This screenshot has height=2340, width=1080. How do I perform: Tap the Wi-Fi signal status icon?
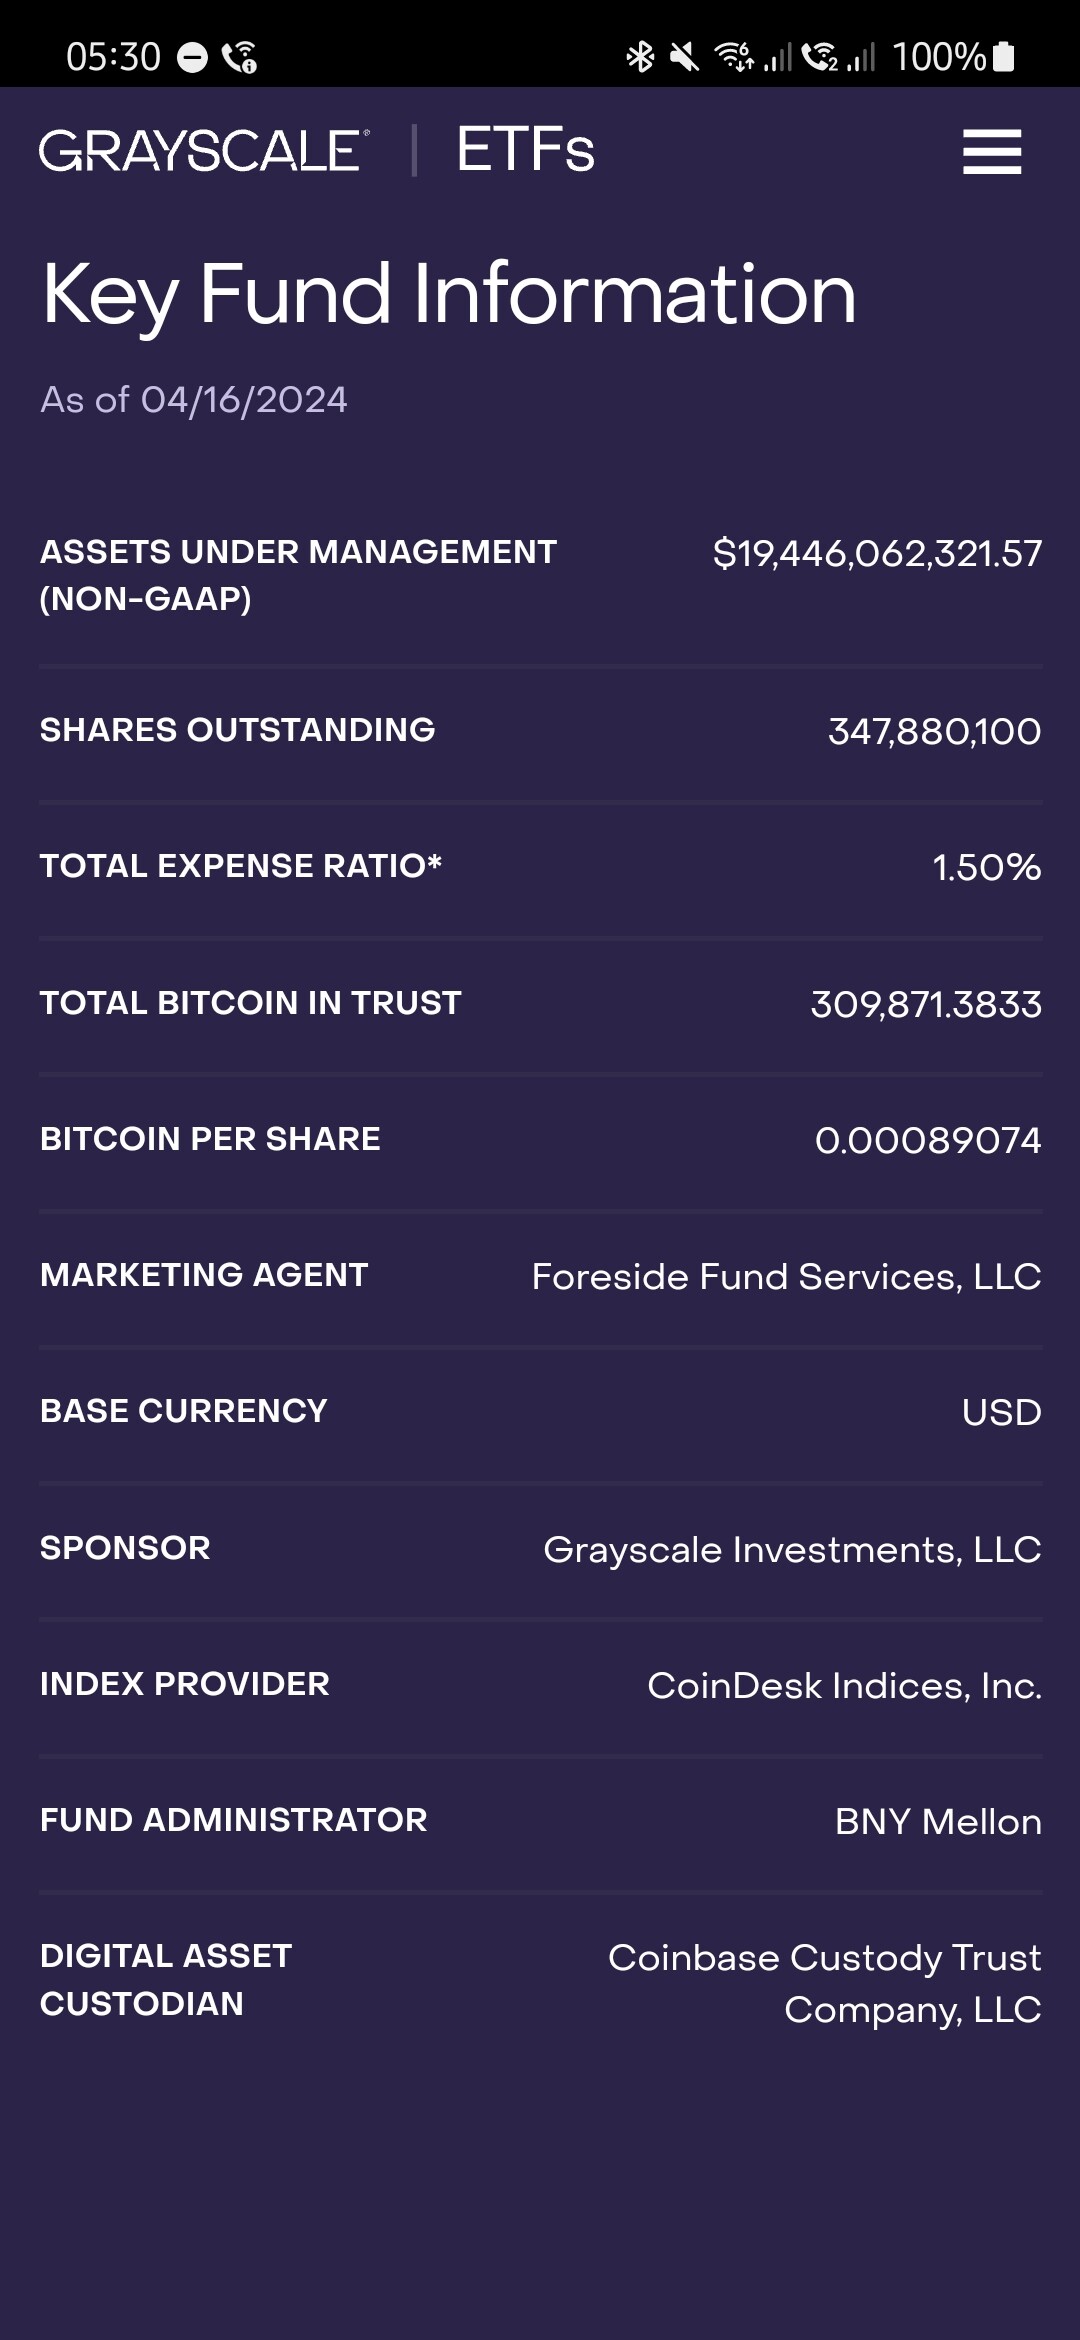click(734, 57)
